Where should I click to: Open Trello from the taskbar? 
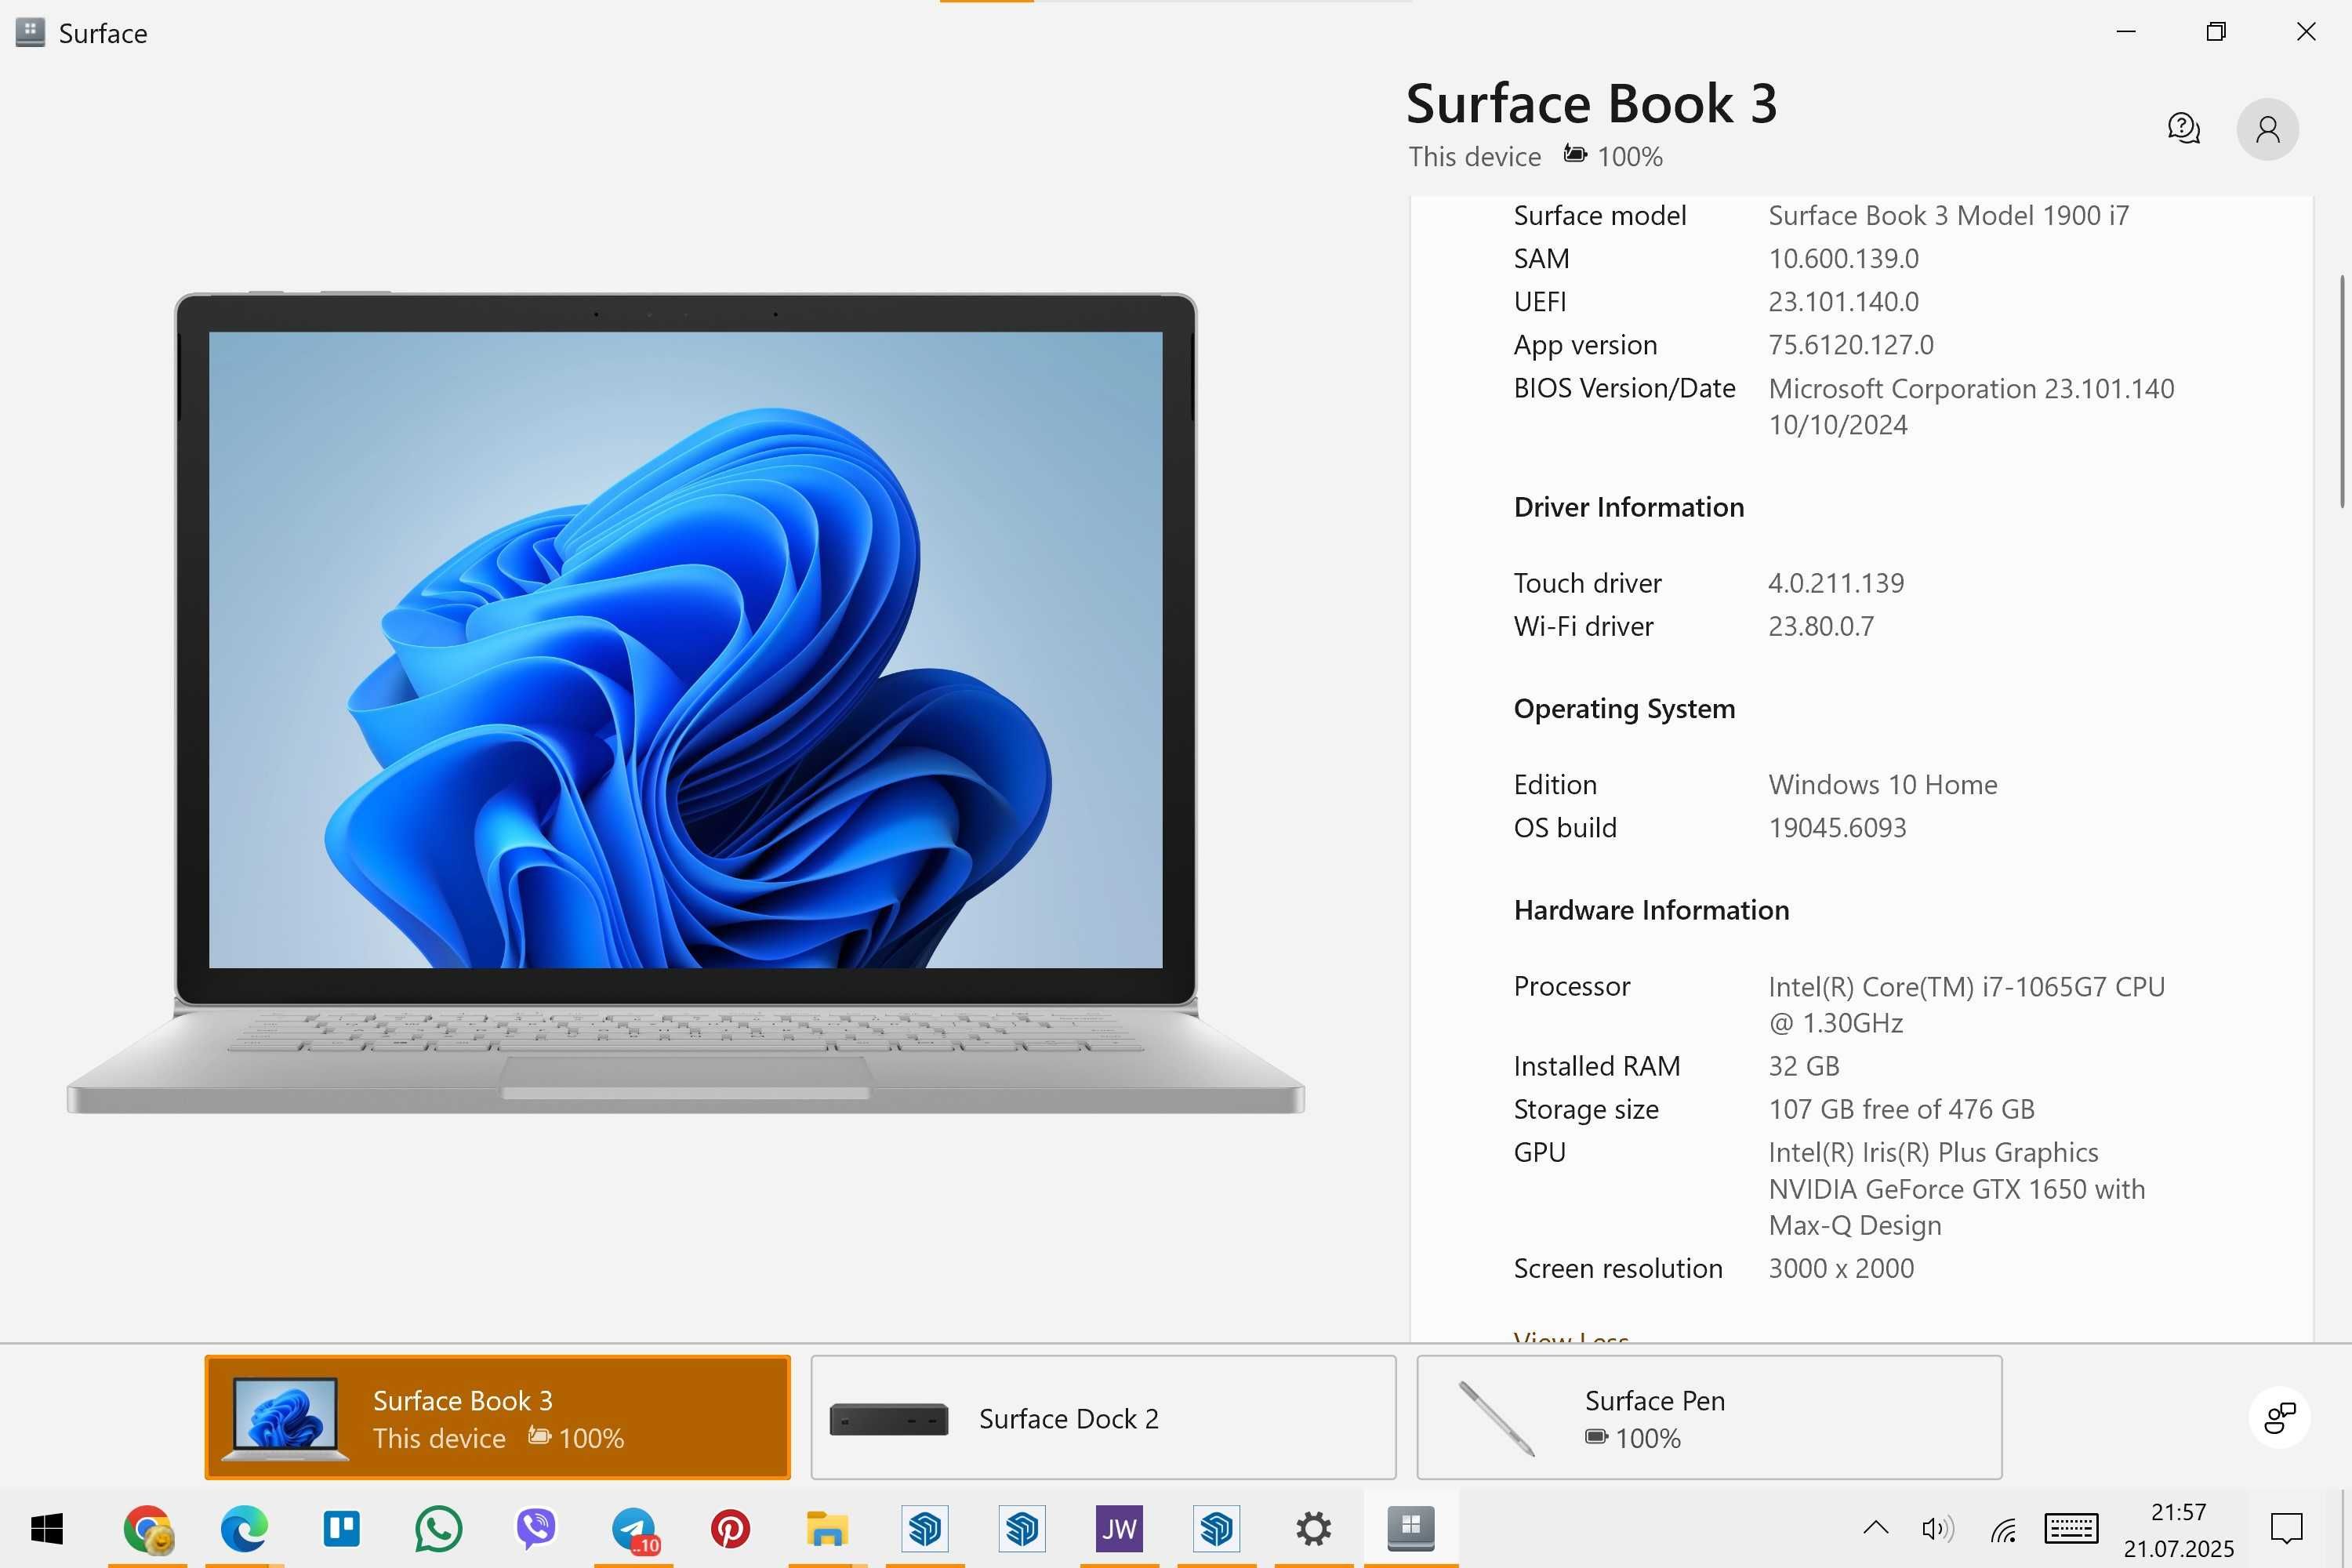click(342, 1528)
